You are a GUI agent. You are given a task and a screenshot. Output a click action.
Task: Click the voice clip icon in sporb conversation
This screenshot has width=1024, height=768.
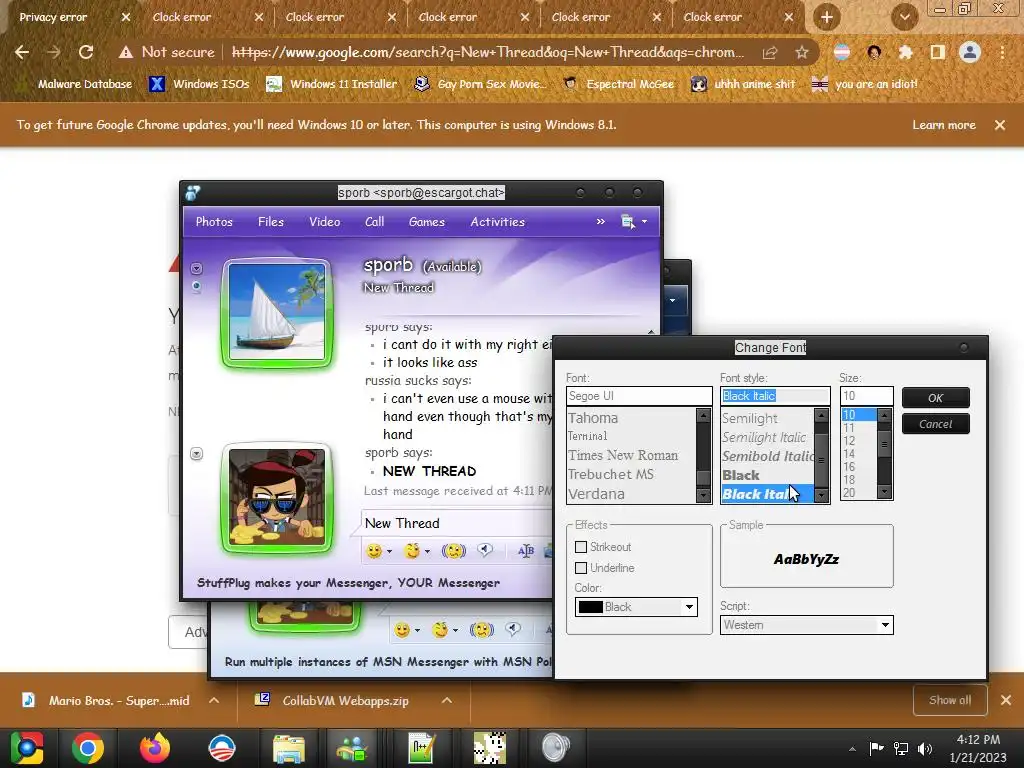(x=485, y=550)
